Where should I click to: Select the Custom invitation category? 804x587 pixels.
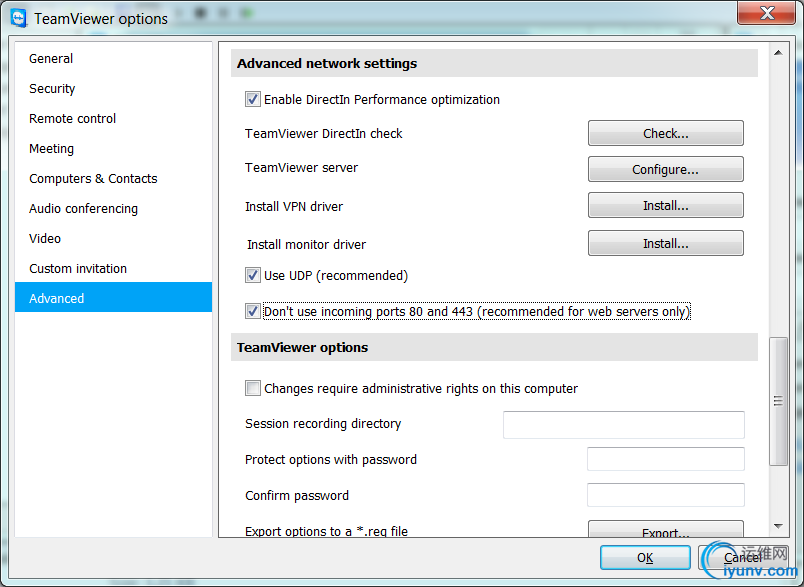[x=78, y=268]
